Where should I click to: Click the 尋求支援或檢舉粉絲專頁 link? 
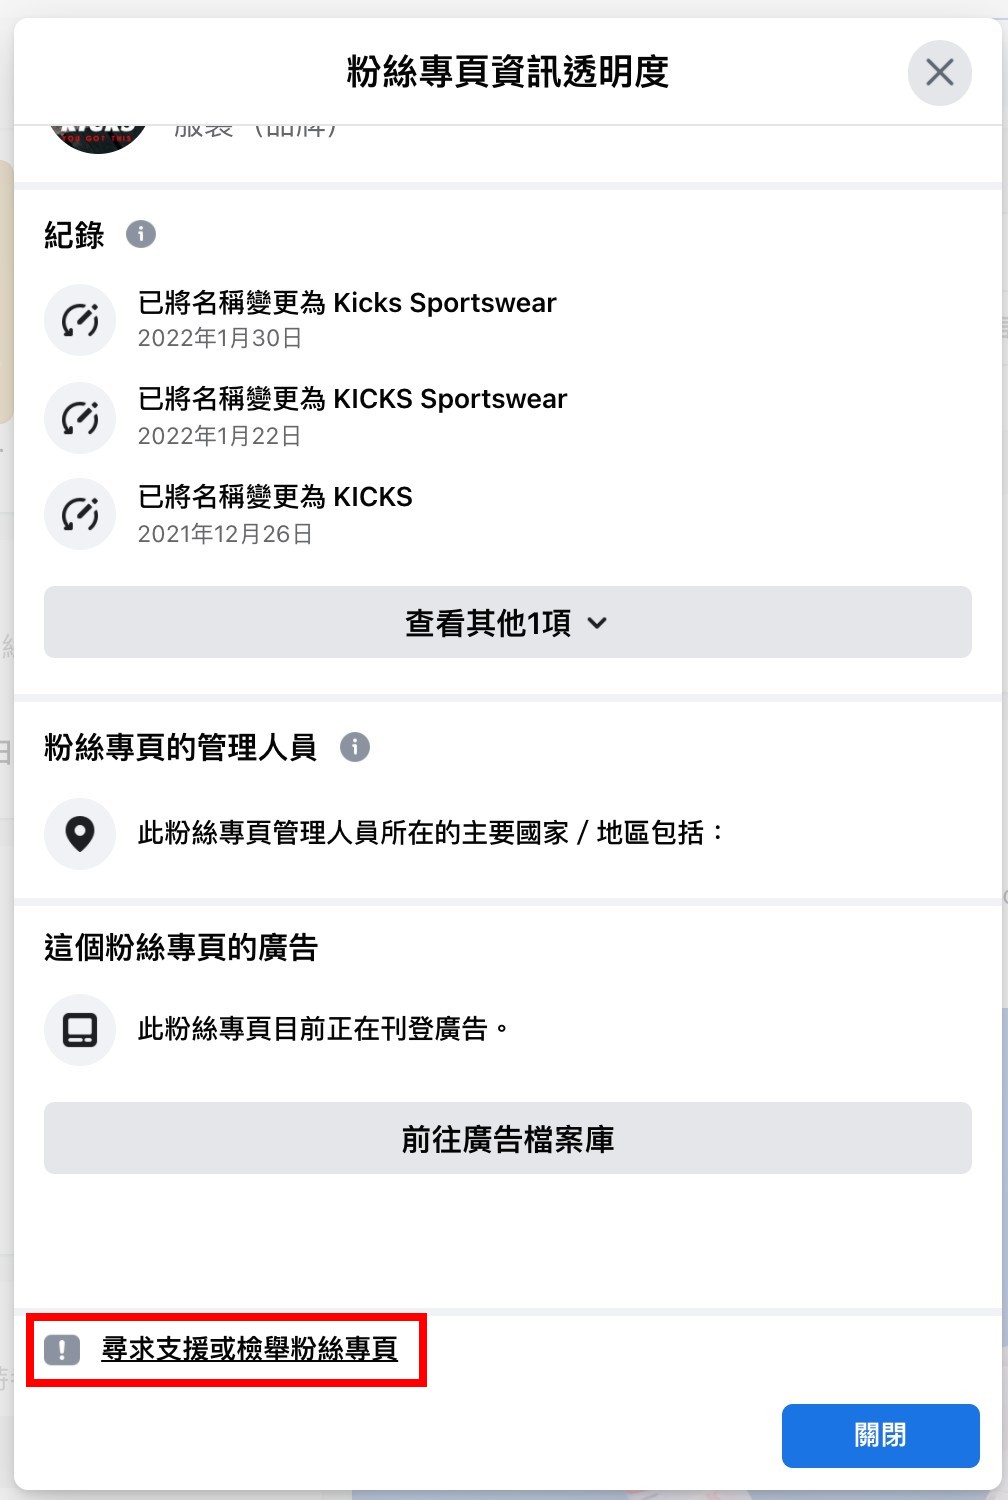250,1349
